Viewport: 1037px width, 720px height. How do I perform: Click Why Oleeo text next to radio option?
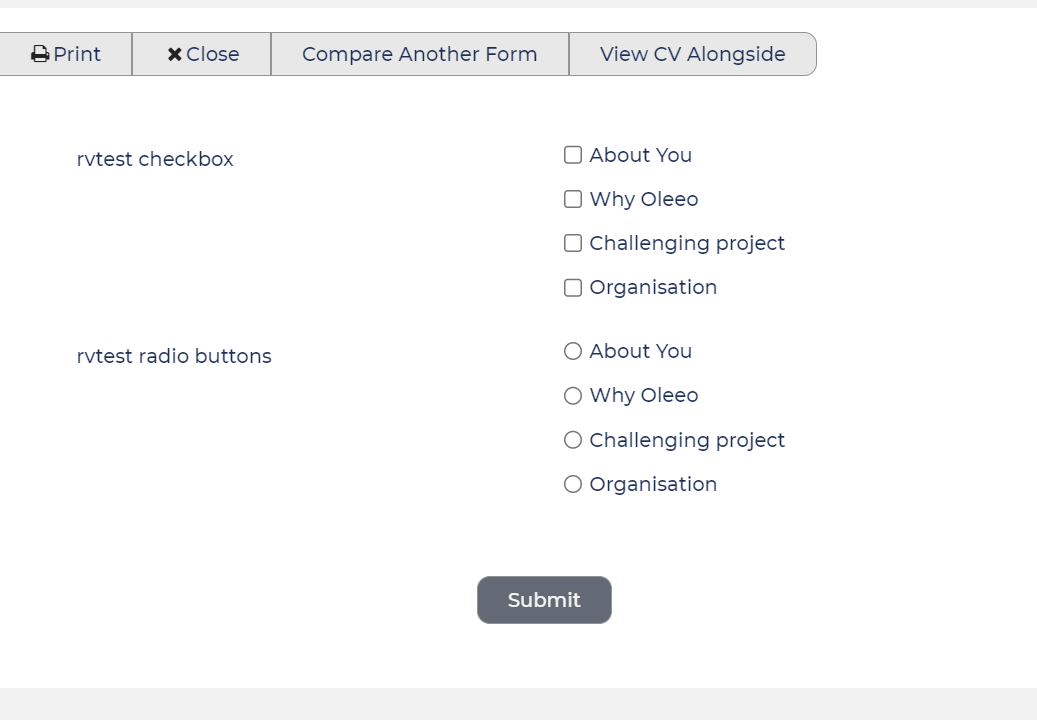tap(643, 396)
